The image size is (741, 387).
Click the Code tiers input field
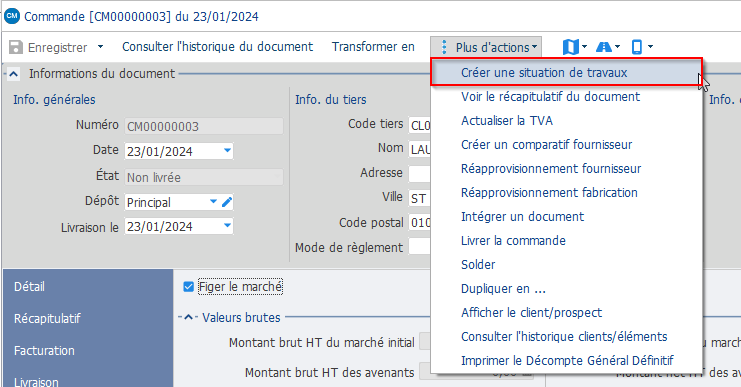tap(420, 125)
